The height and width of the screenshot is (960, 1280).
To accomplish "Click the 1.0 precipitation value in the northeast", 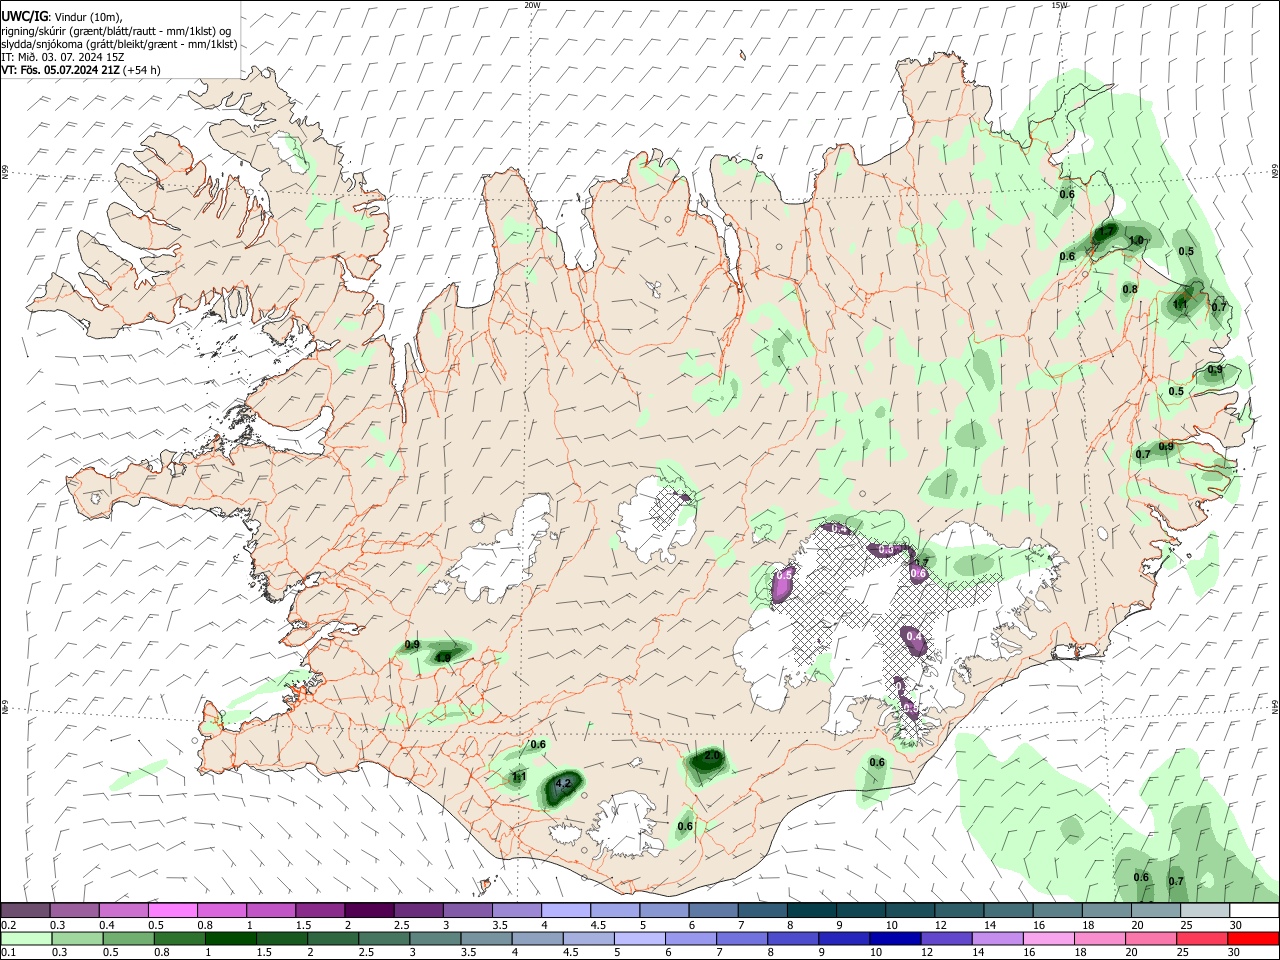I will click(x=1136, y=241).
